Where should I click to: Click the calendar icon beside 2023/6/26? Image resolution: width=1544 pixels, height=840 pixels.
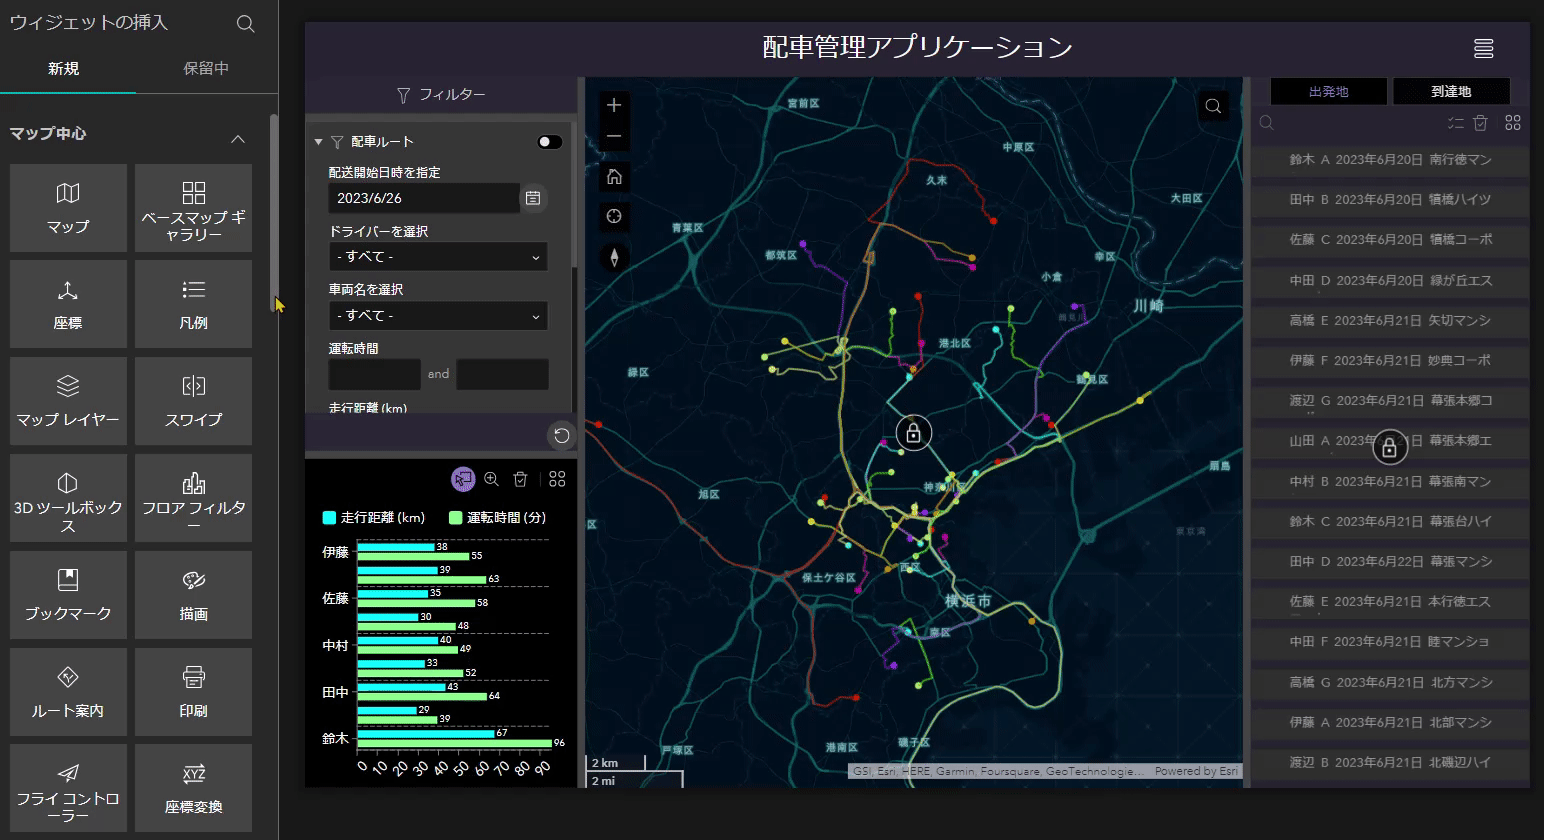click(533, 198)
